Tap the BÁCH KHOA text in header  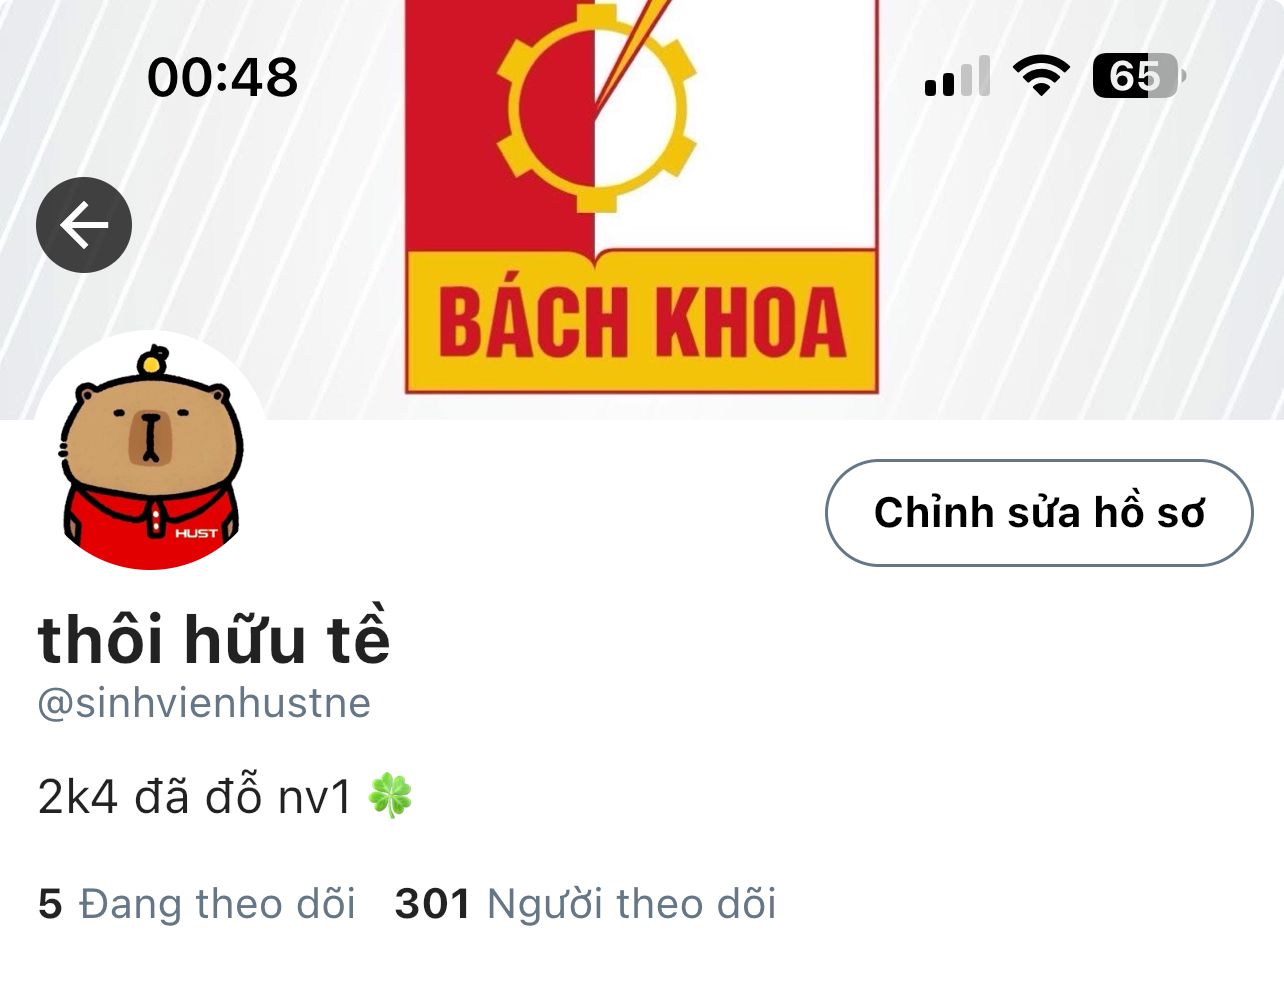click(642, 322)
